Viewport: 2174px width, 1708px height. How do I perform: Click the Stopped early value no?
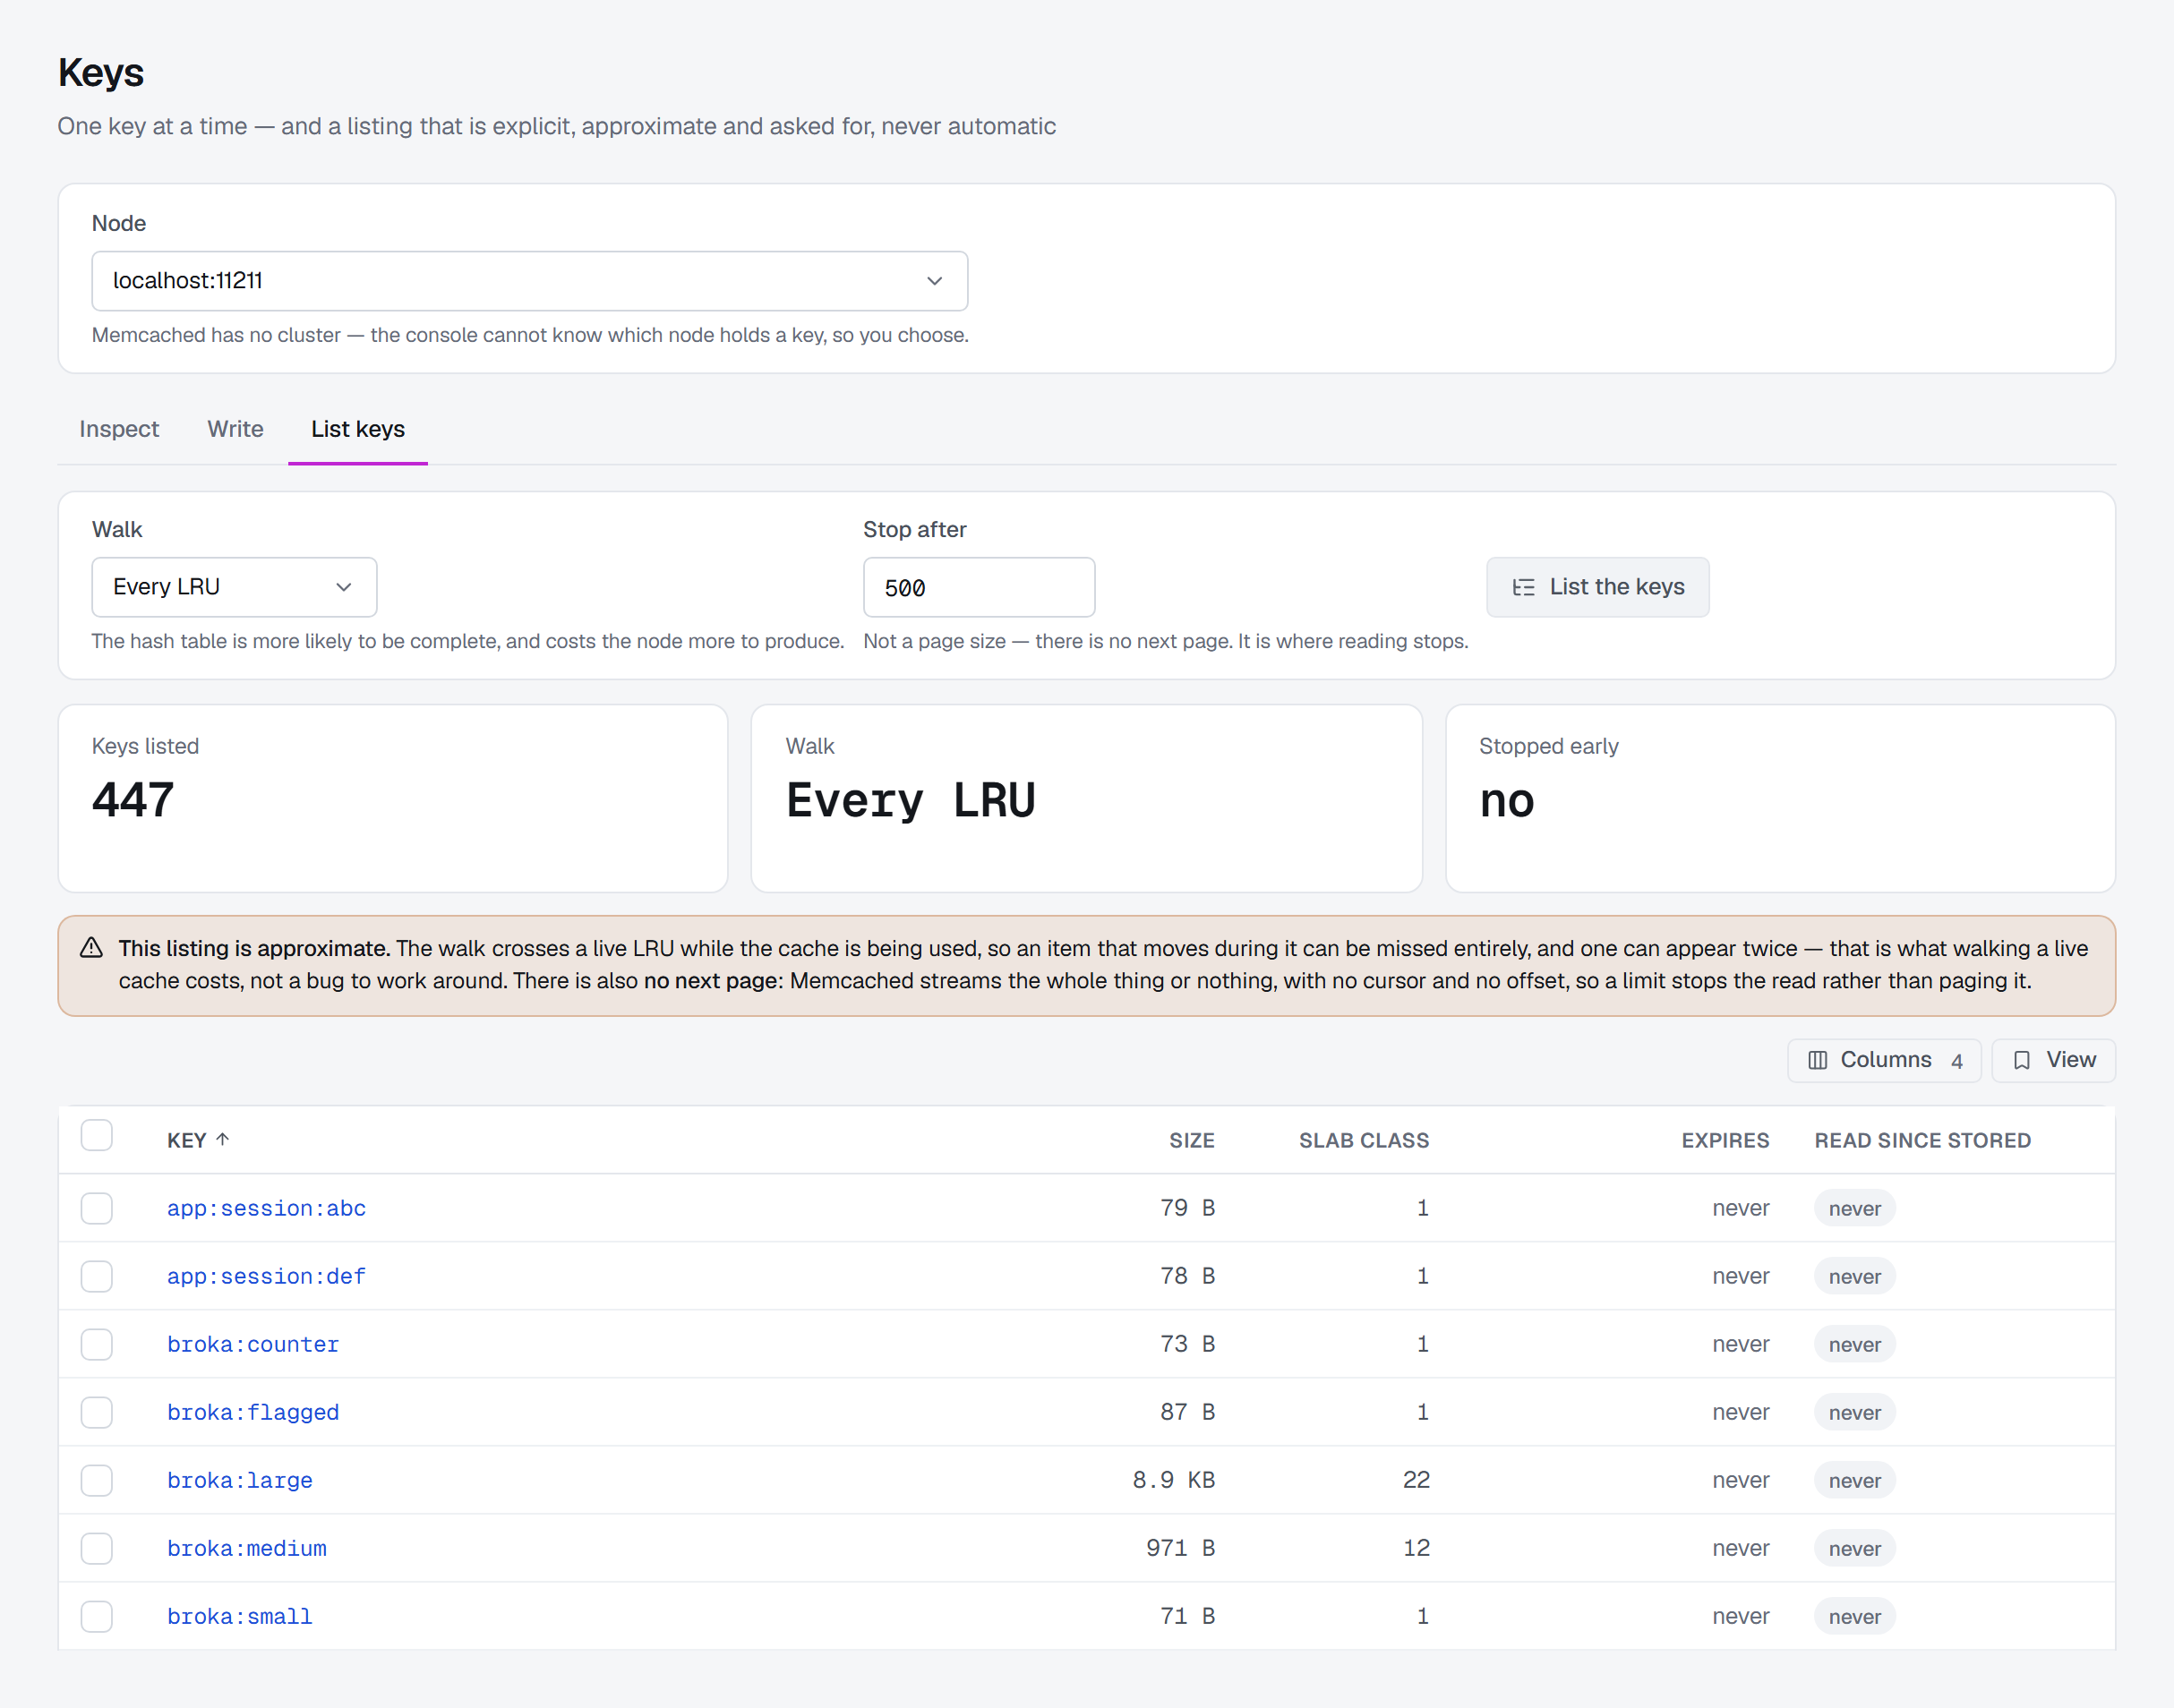1507,801
